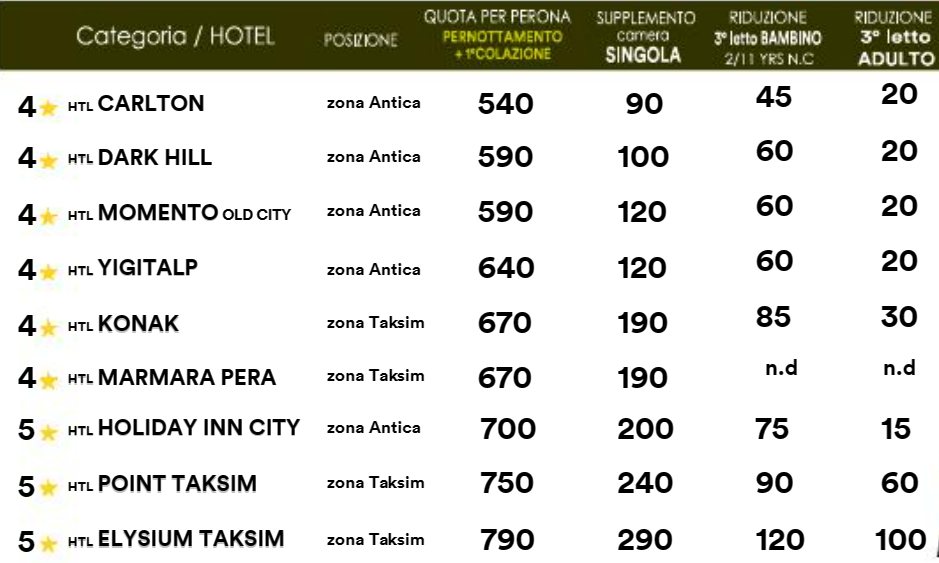The image size is (939, 563).
Task: Click the star beside ELYSIUM TAKSIM
Action: (48, 544)
